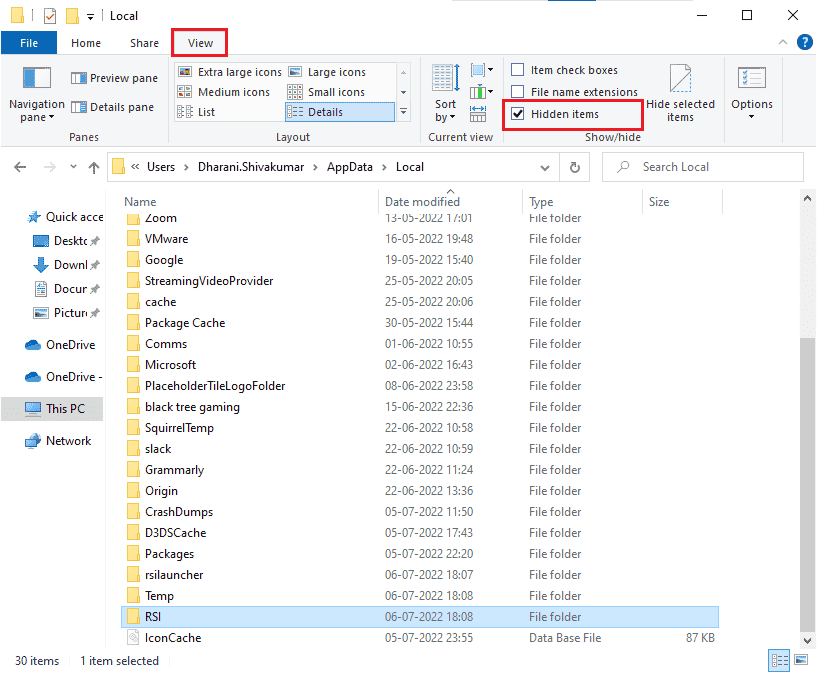Toggle the Details pane
Screen dimensions: 817x673
pyautogui.click(x=112, y=107)
